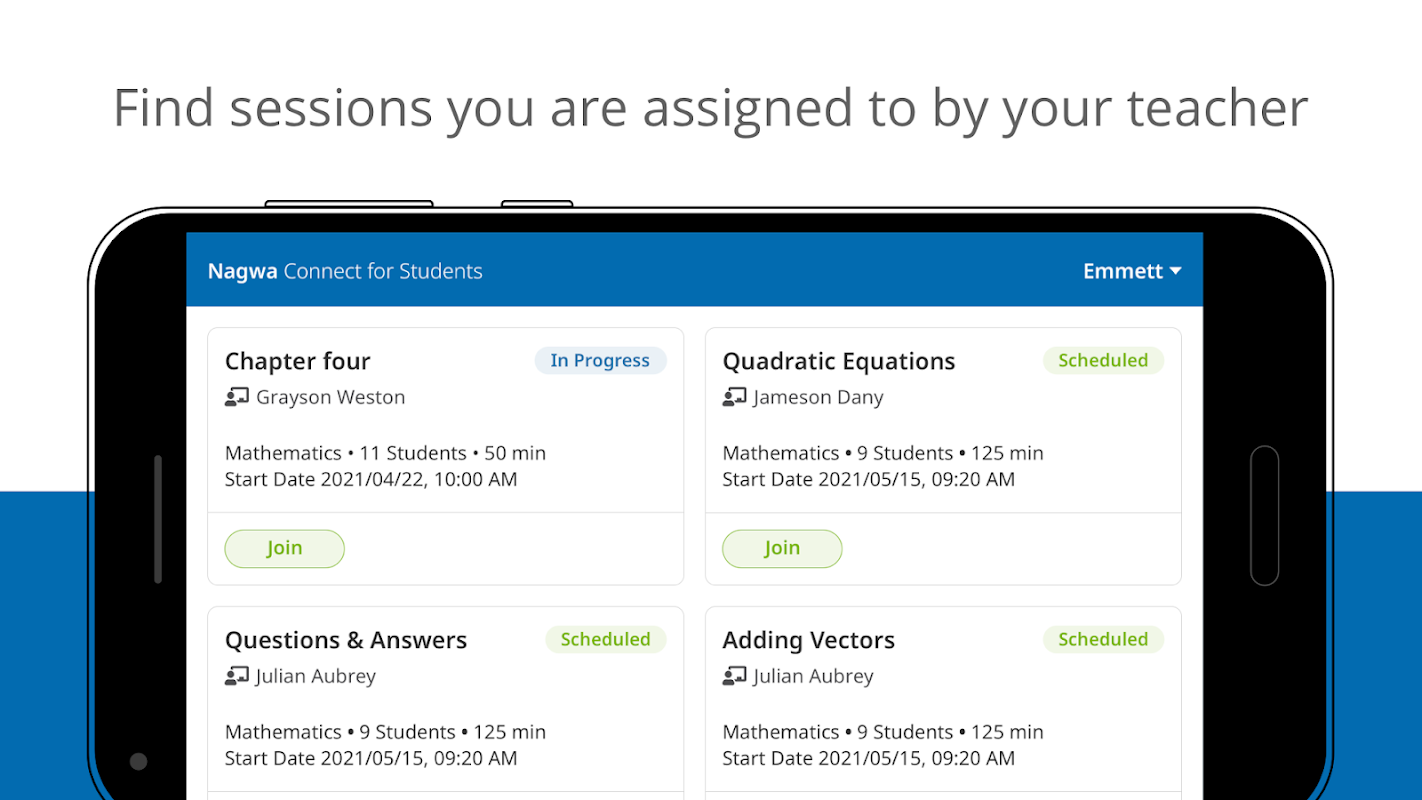Image resolution: width=1422 pixels, height=800 pixels.
Task: Click Scheduled badge on Adding Vectors card
Action: (1103, 639)
